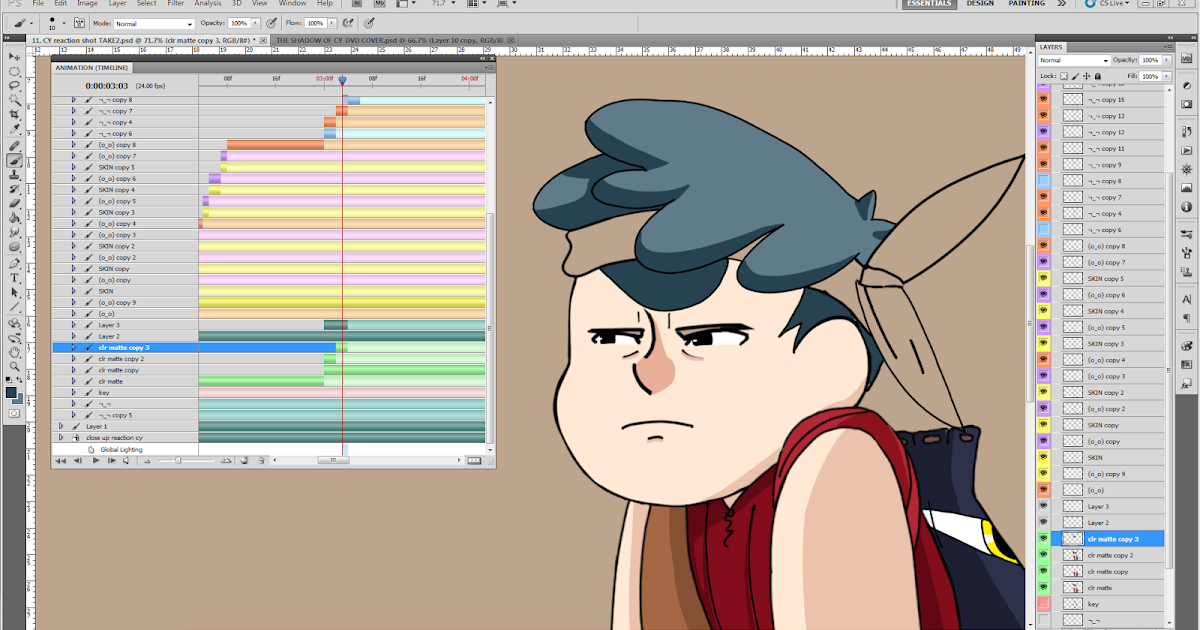Click the playhead marker in the timeline
This screenshot has height=630, width=1200.
[x=343, y=77]
